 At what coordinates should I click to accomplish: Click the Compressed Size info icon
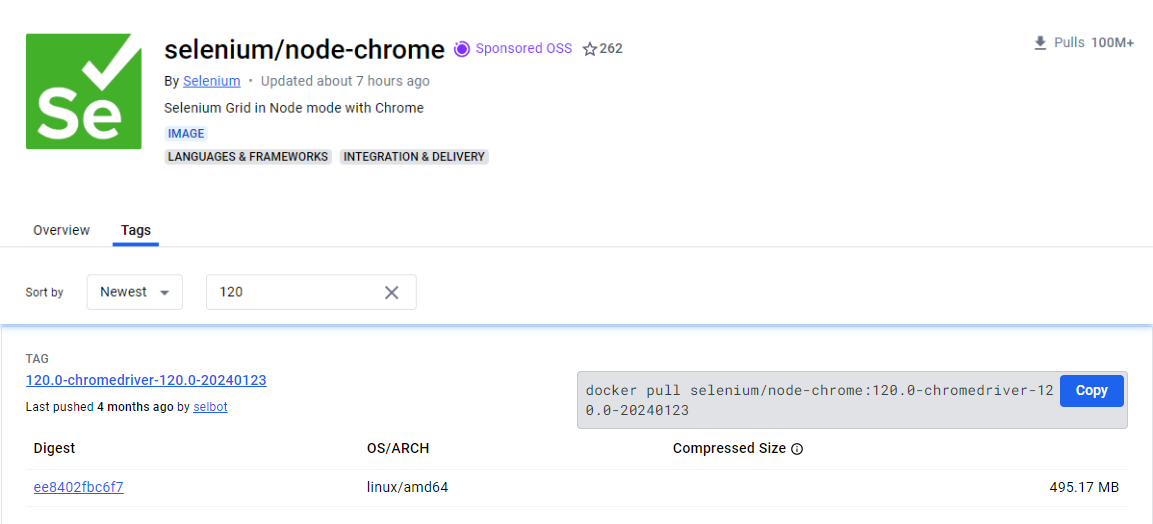point(797,449)
